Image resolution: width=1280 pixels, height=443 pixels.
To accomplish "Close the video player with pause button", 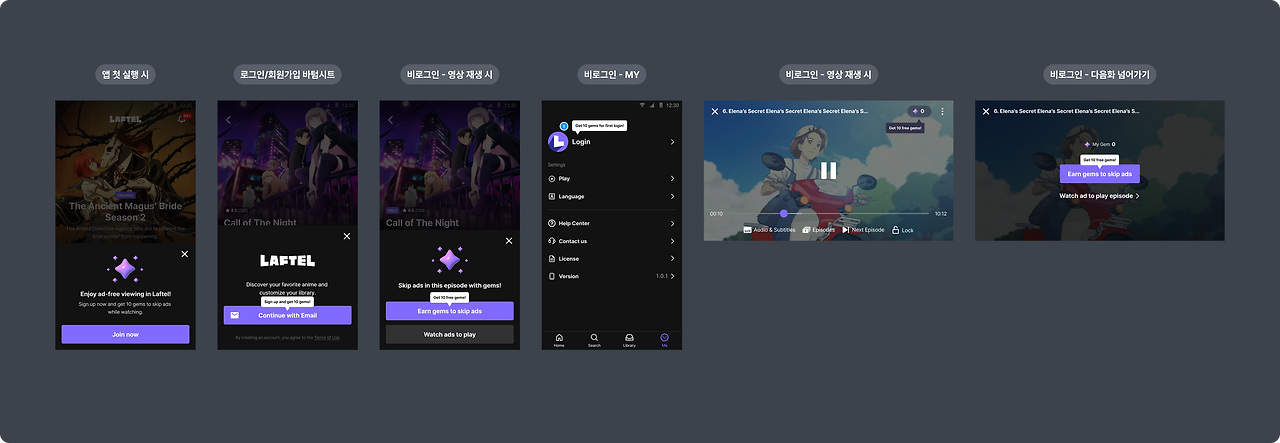I will pyautogui.click(x=714, y=111).
